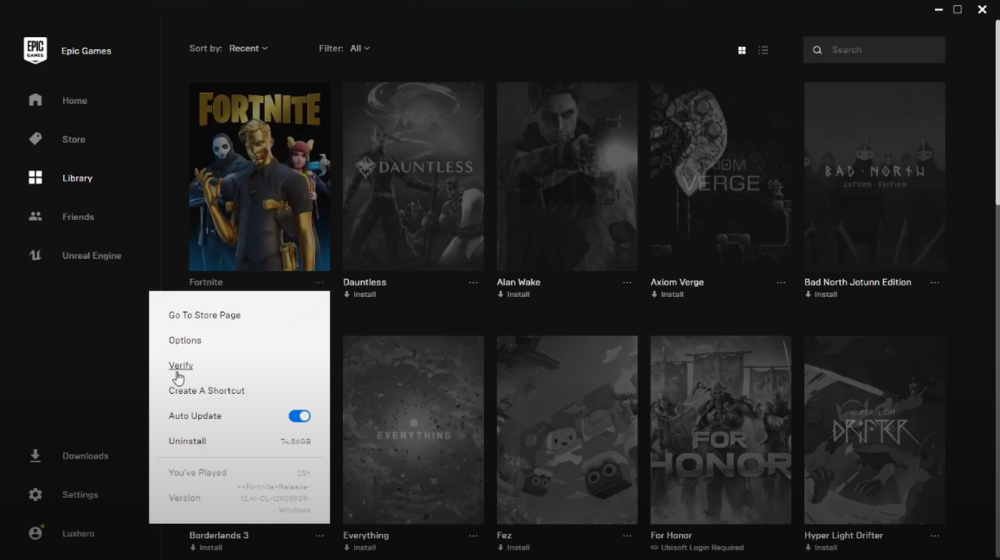Open the Dauntless three-dot options menu
This screenshot has width=1000, height=560.
pos(473,283)
